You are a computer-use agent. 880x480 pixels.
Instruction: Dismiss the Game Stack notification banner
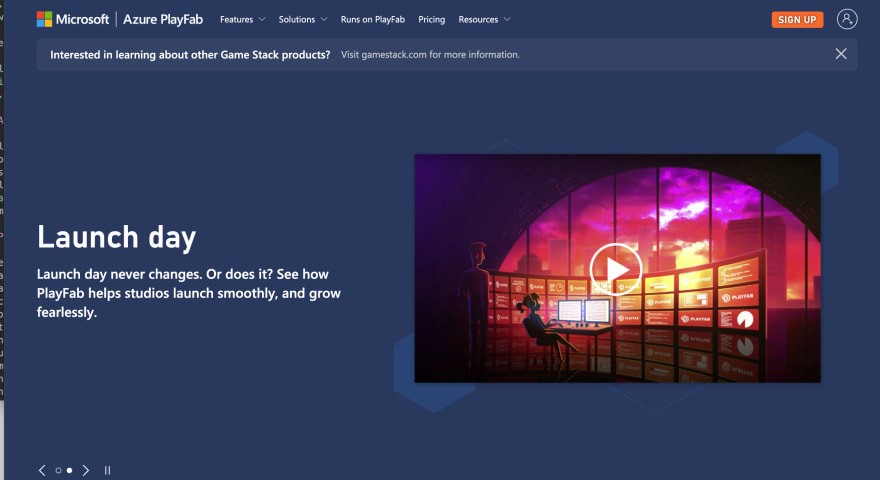(841, 54)
